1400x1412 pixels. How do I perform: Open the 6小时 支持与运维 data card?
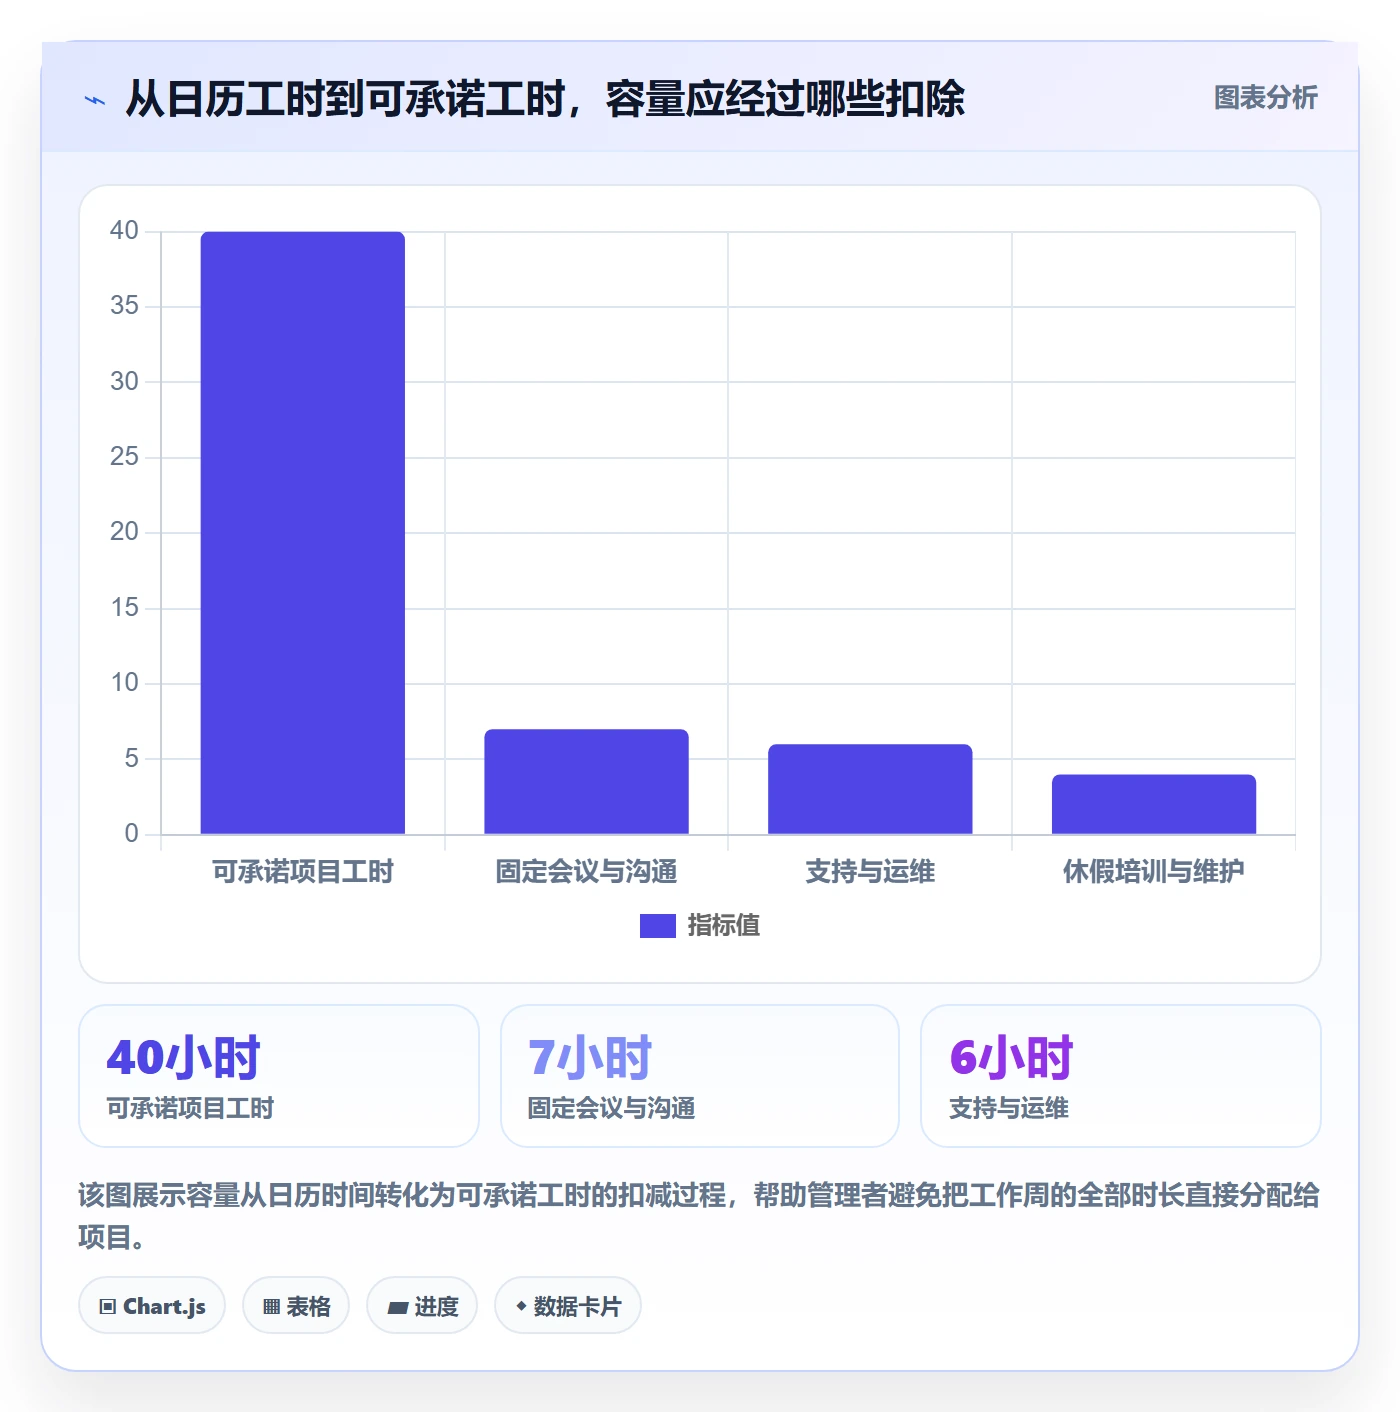(x=1121, y=1076)
